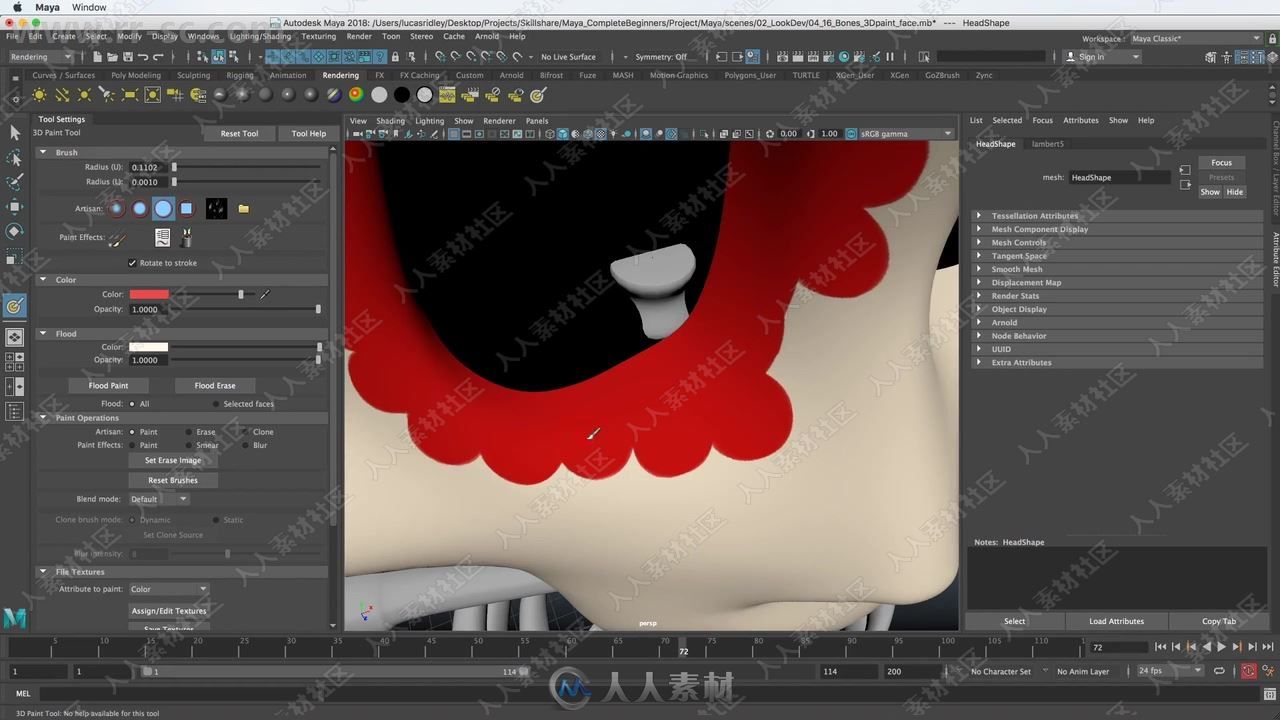Select the Paint Effects Paint radio
1280x720 pixels.
pyautogui.click(x=132, y=445)
